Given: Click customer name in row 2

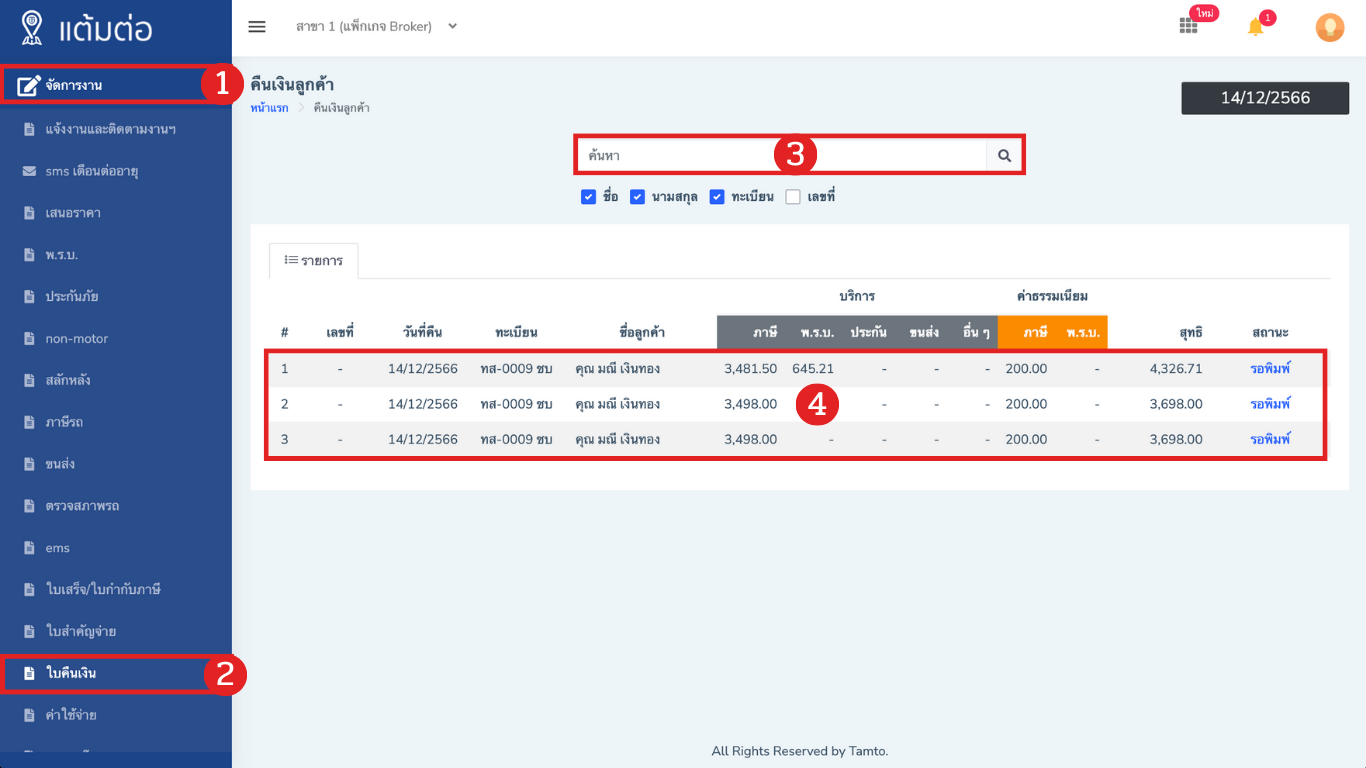Looking at the screenshot, I should [617, 404].
